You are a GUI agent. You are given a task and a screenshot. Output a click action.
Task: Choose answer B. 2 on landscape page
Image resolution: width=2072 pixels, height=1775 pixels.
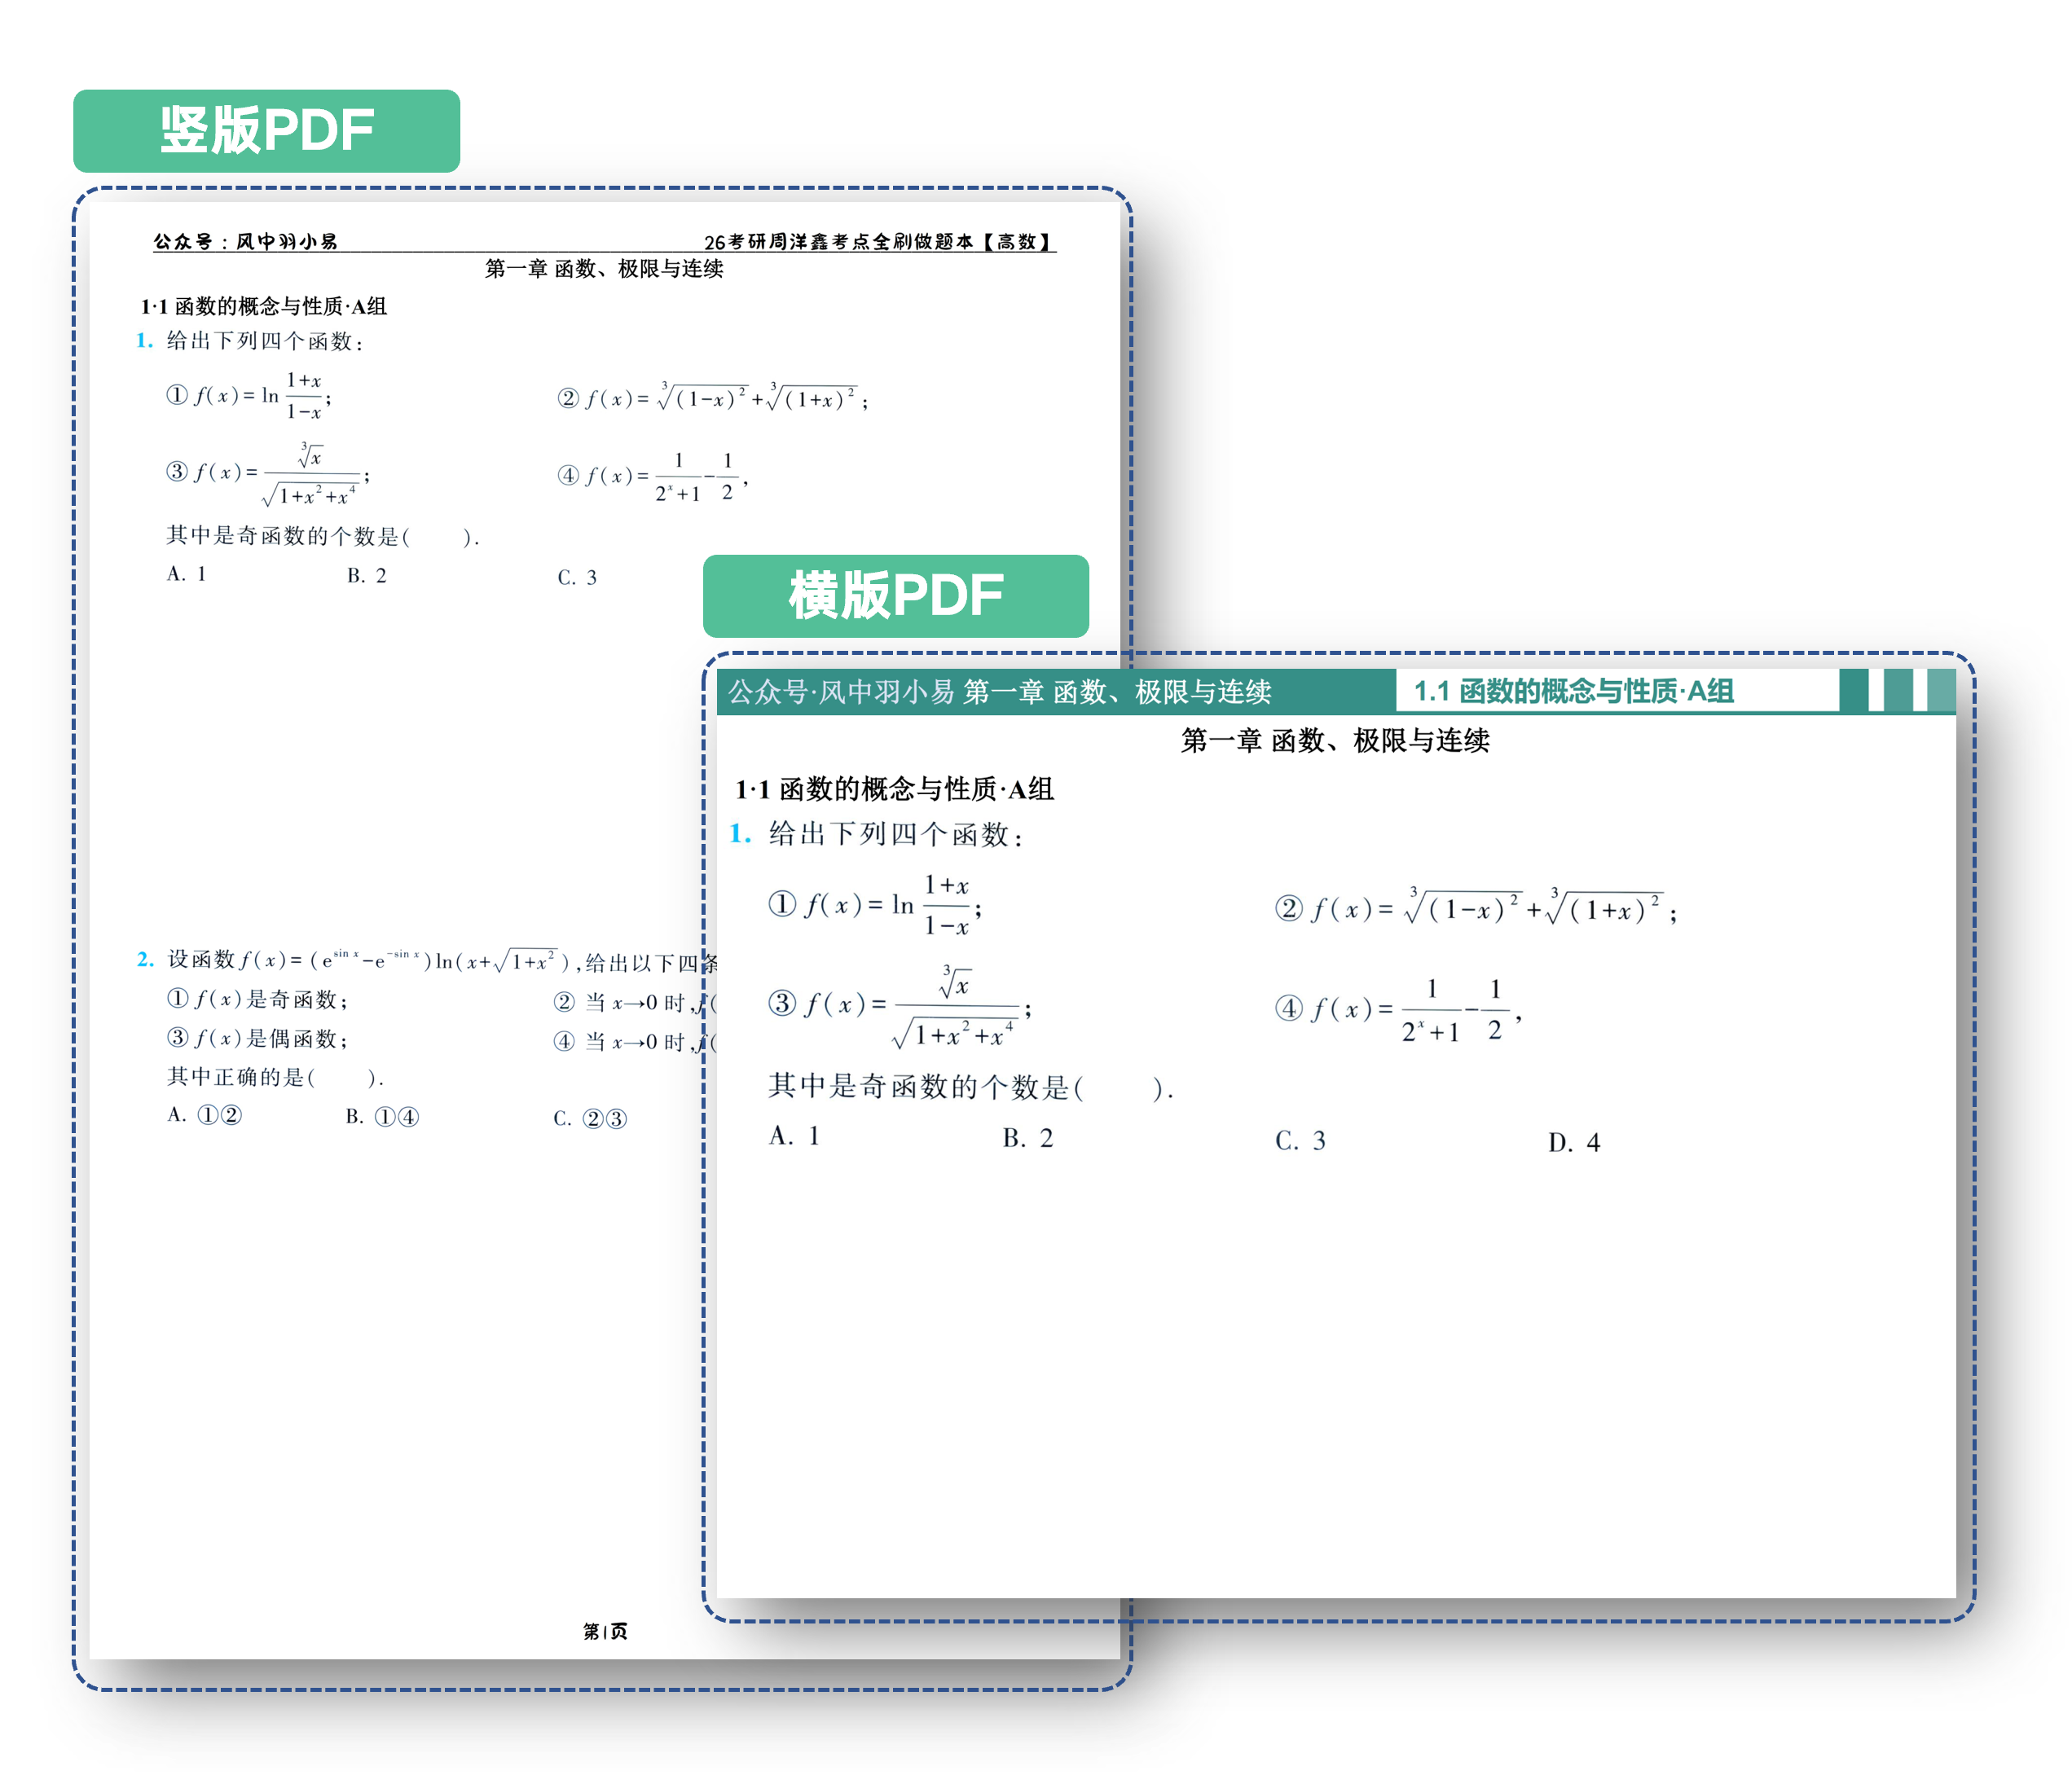[1028, 1138]
